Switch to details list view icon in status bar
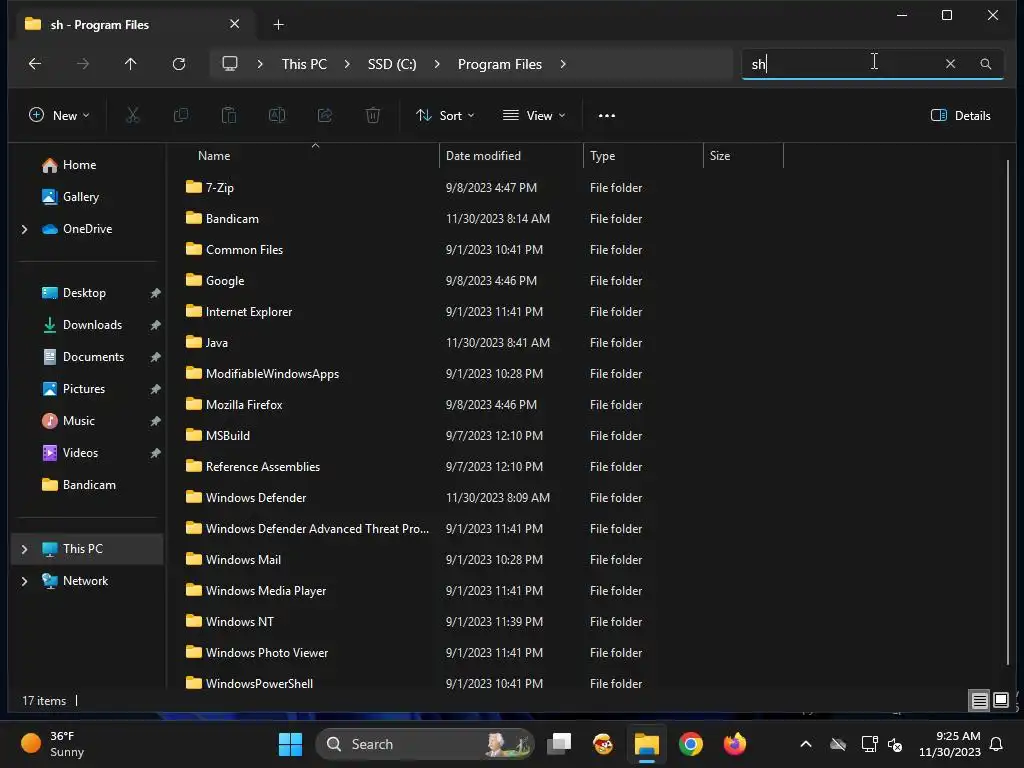Screen dimensions: 1024x768 [x=980, y=701]
